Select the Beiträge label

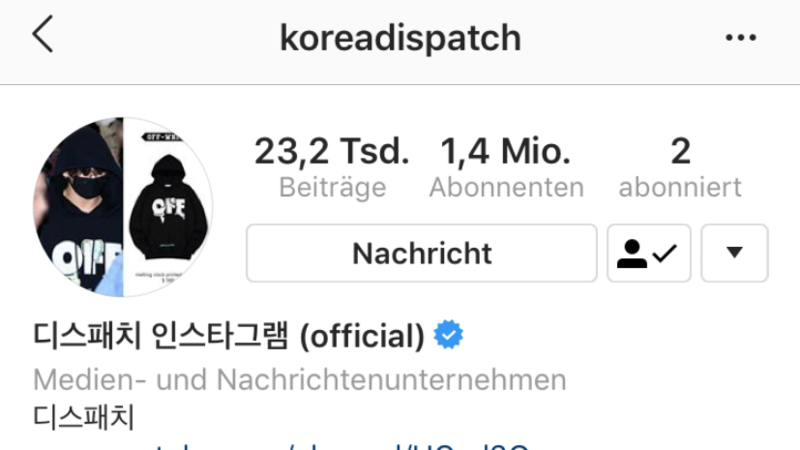[332, 187]
